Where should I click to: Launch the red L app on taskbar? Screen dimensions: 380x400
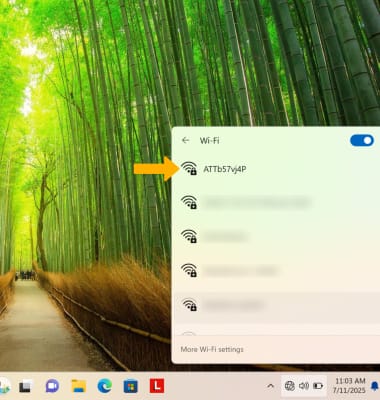tap(157, 386)
